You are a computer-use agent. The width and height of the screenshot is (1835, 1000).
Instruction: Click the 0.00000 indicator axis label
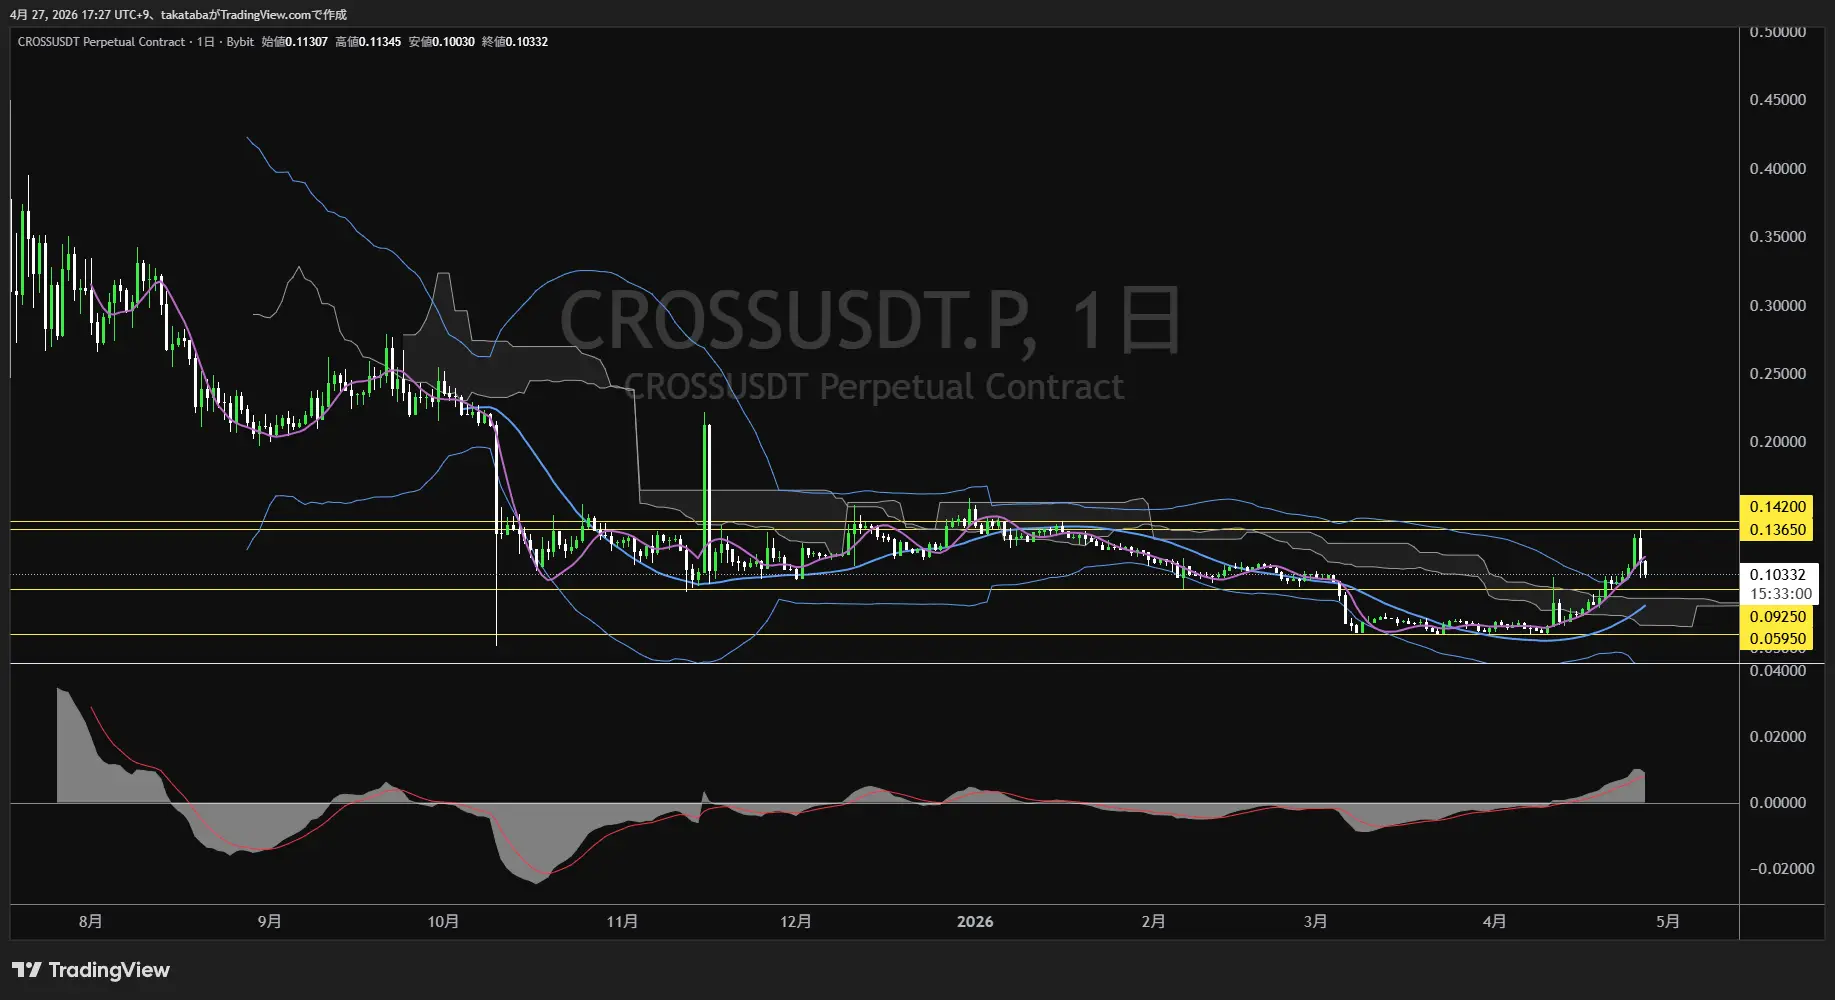[x=1777, y=803]
